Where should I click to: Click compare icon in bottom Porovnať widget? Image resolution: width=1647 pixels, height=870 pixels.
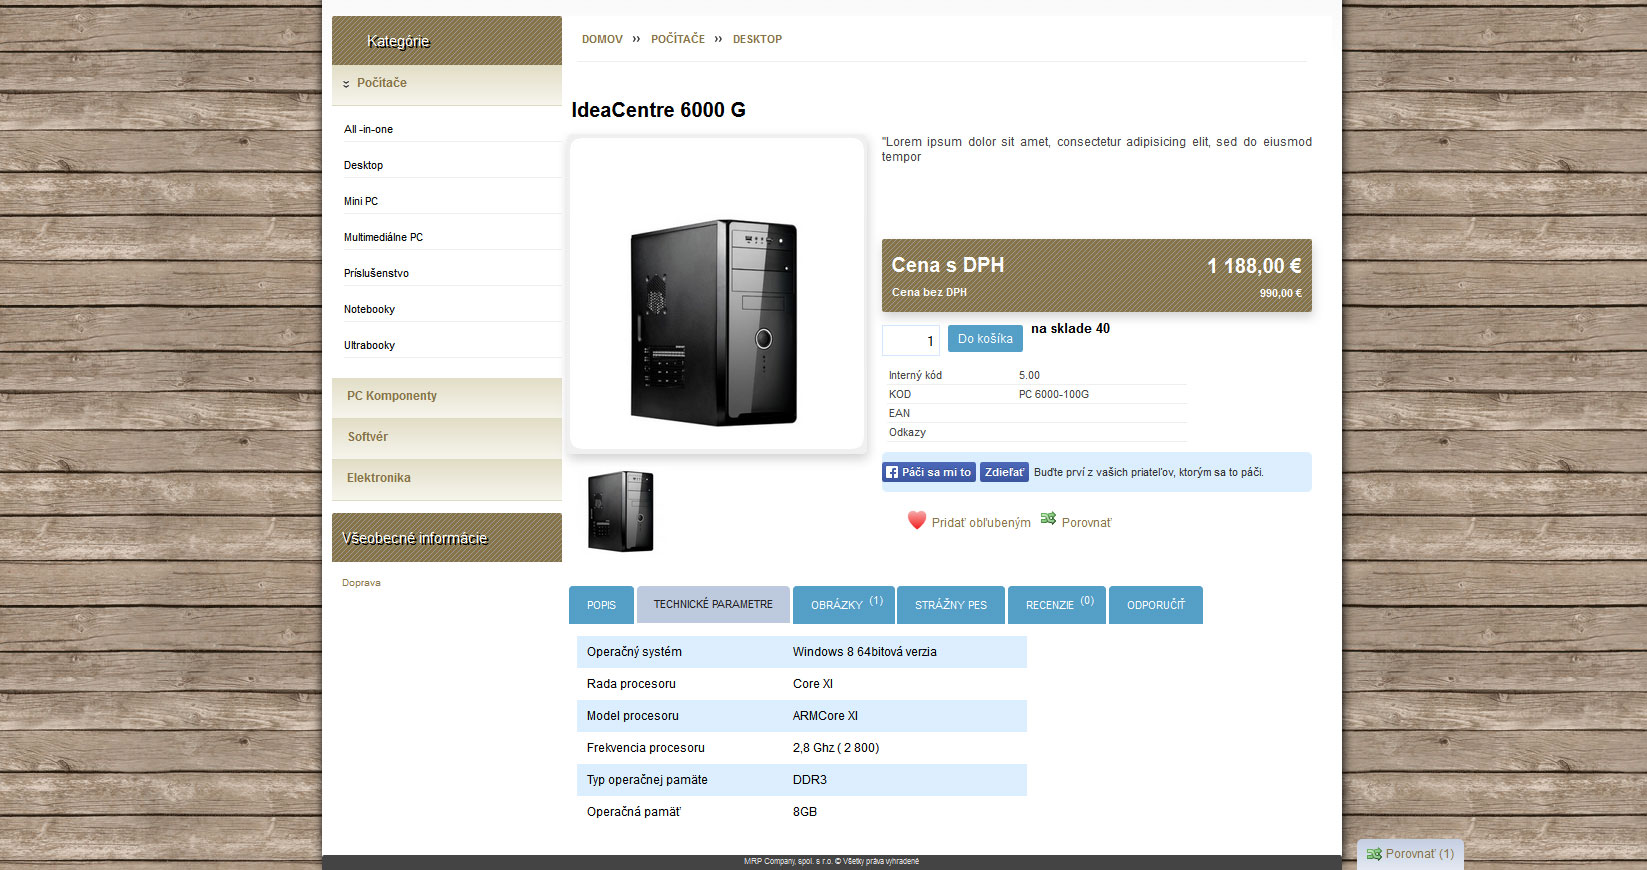1374,854
